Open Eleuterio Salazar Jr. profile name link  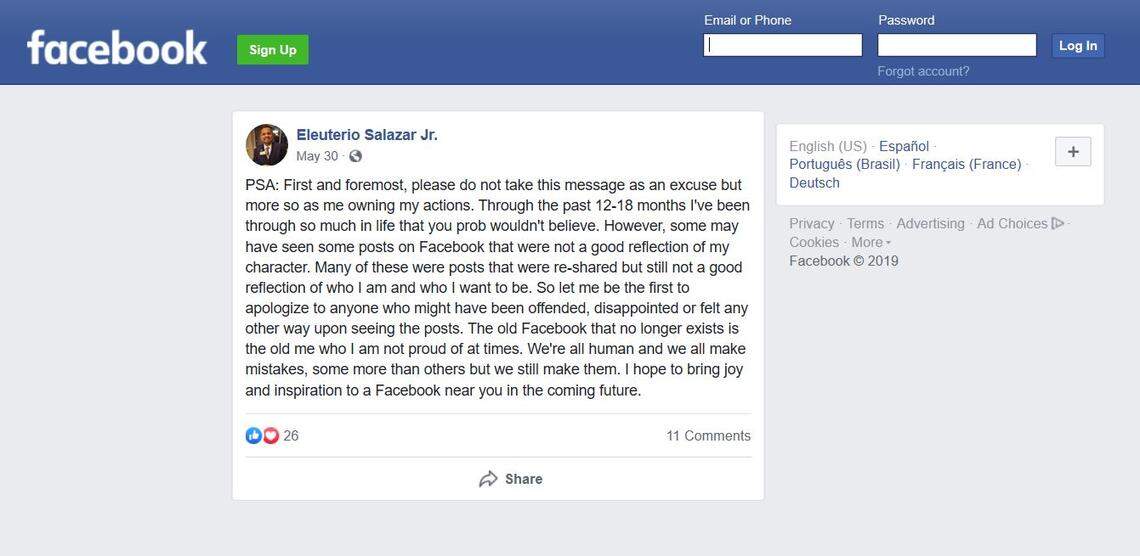[x=367, y=135]
